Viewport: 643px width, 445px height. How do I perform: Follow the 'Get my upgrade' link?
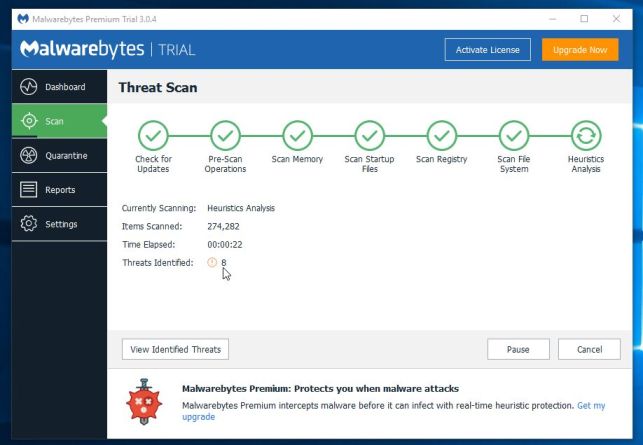pos(590,406)
